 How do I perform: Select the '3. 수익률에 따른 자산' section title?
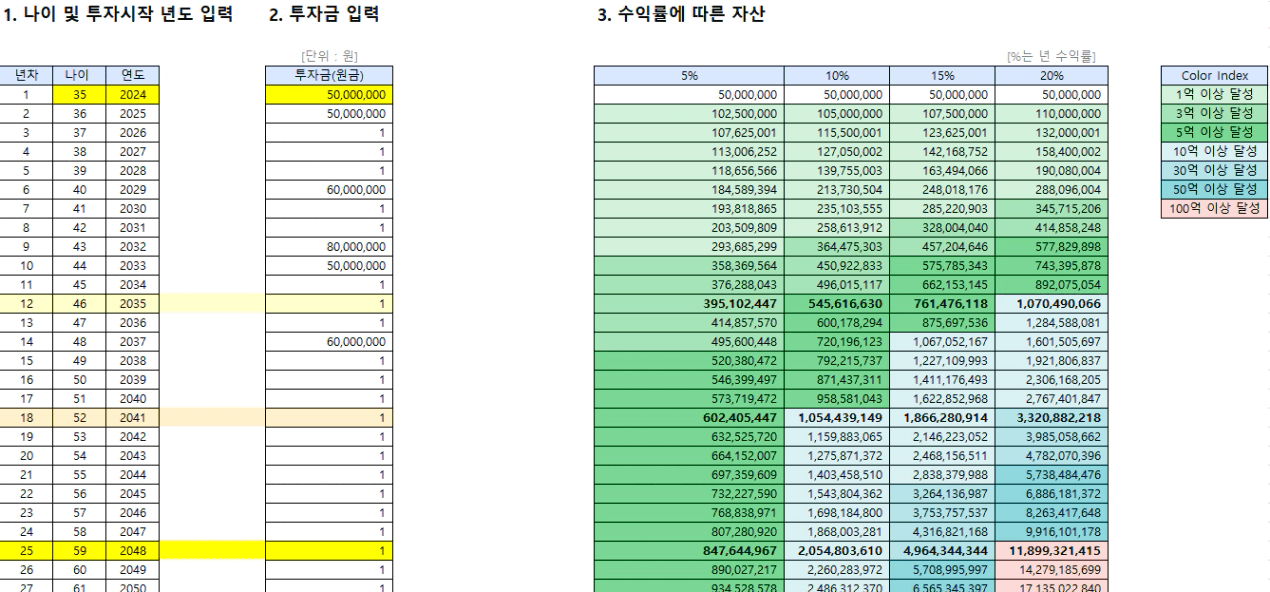[x=681, y=15]
